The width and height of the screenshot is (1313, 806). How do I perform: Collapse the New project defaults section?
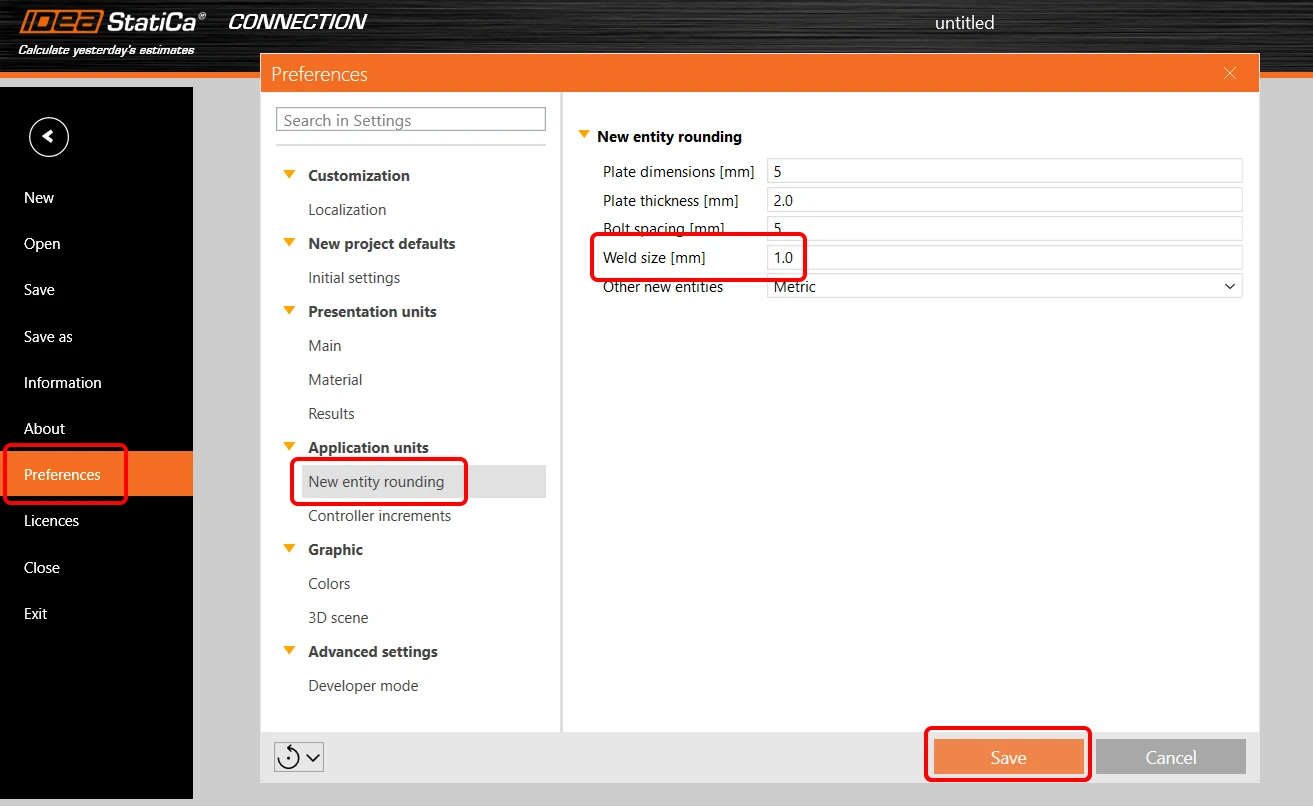pyautogui.click(x=290, y=243)
